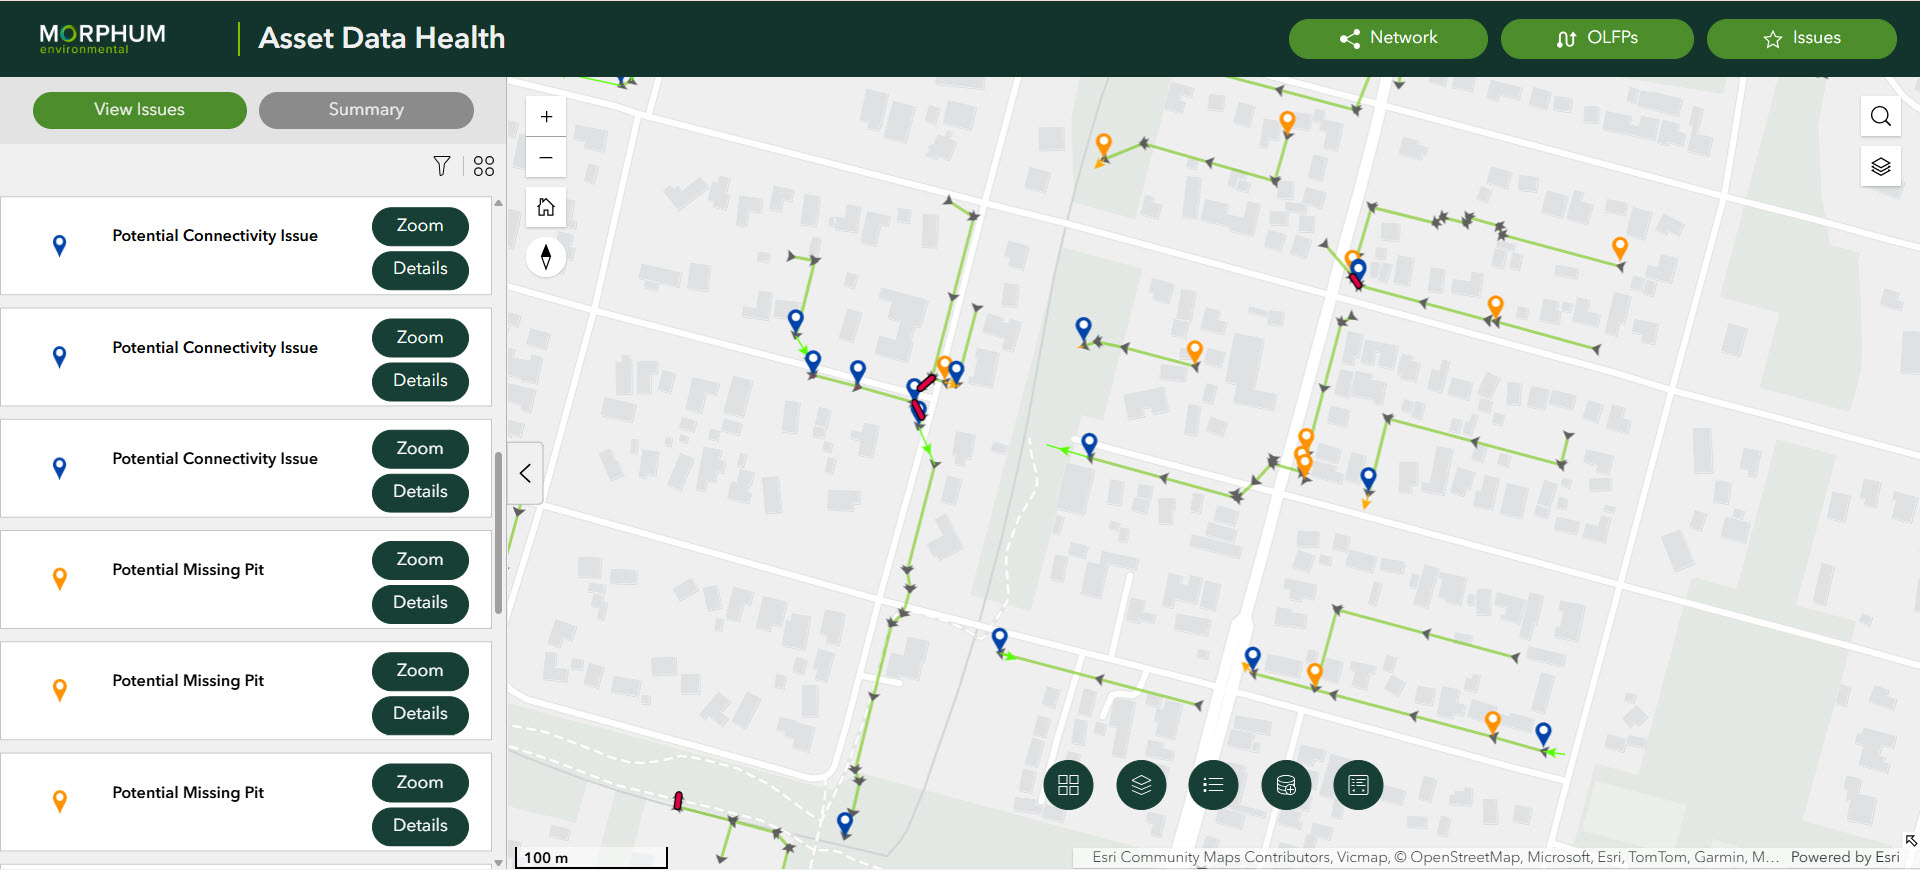Open the Issues view button

click(1801, 39)
